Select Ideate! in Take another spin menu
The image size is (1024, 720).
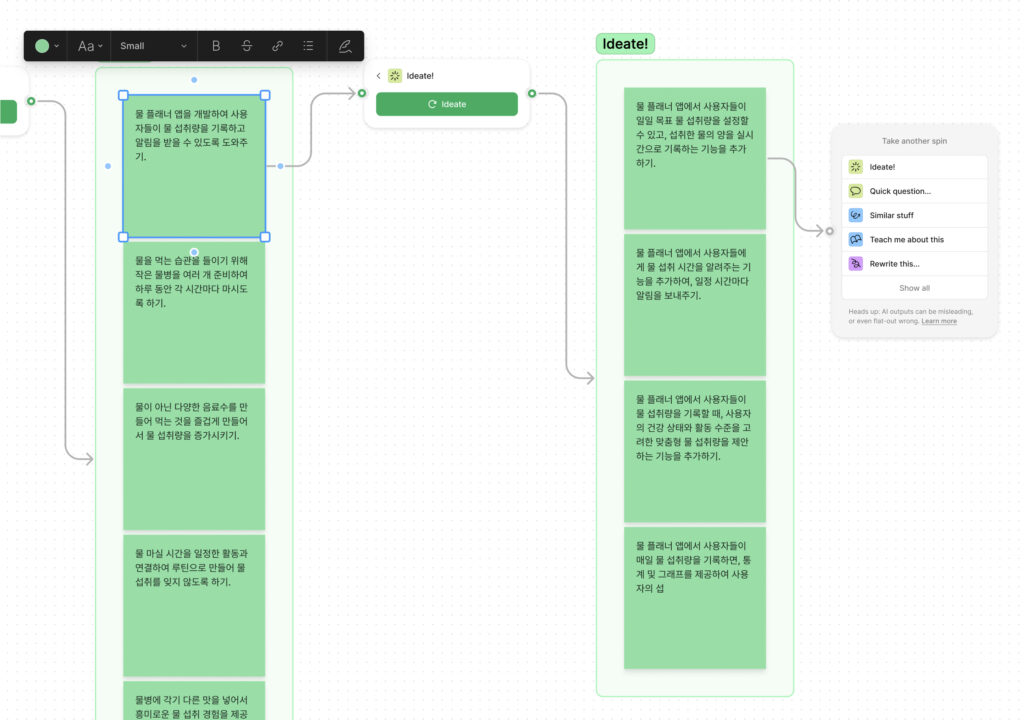914,167
